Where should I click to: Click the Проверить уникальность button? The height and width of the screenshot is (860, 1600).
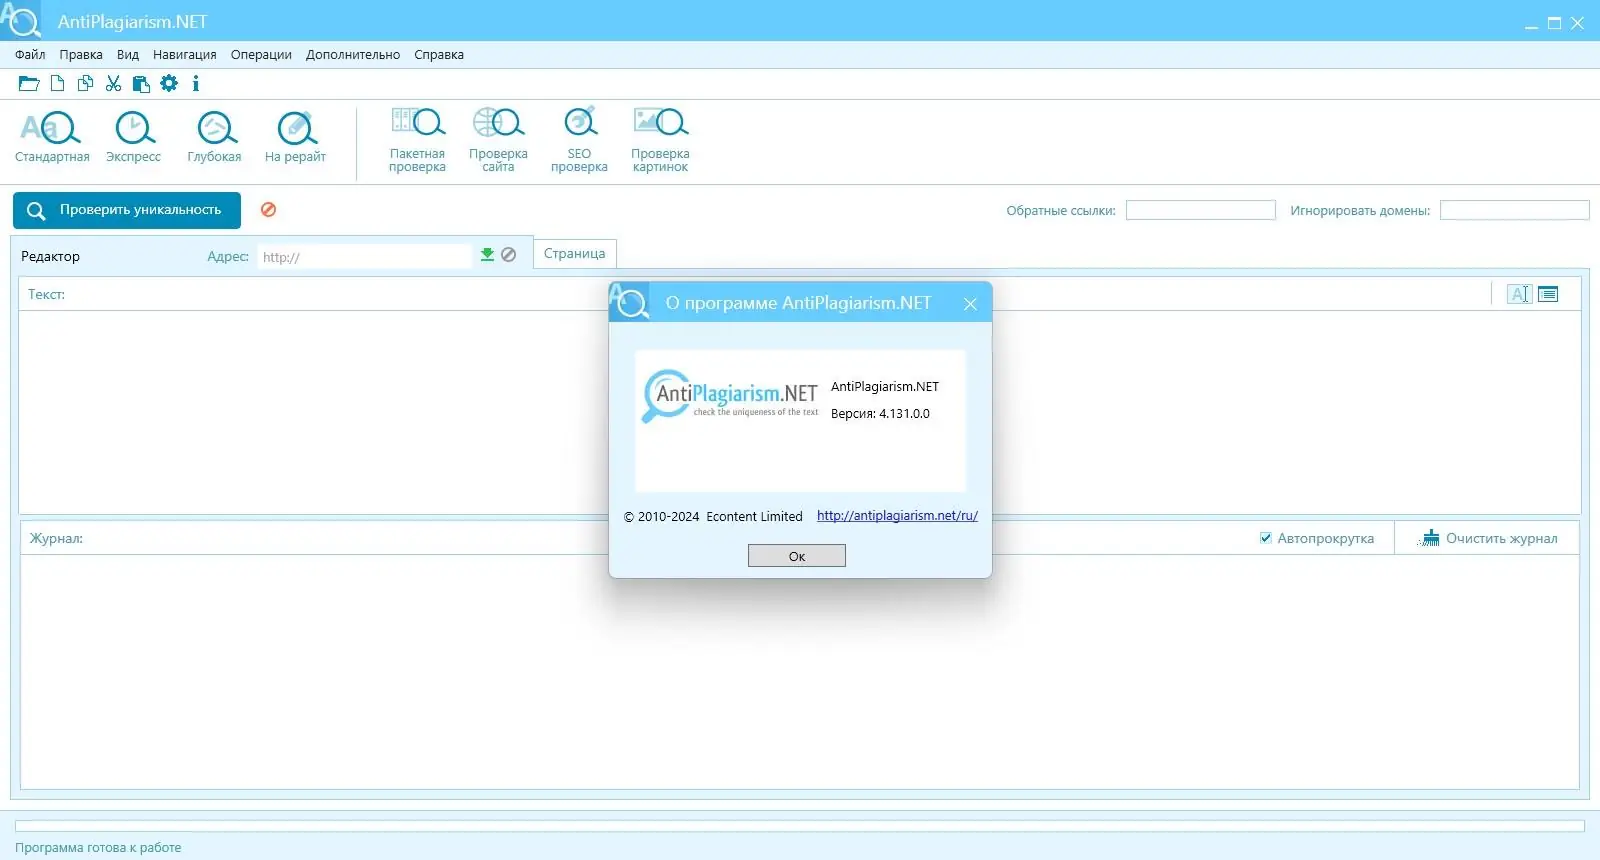127,210
